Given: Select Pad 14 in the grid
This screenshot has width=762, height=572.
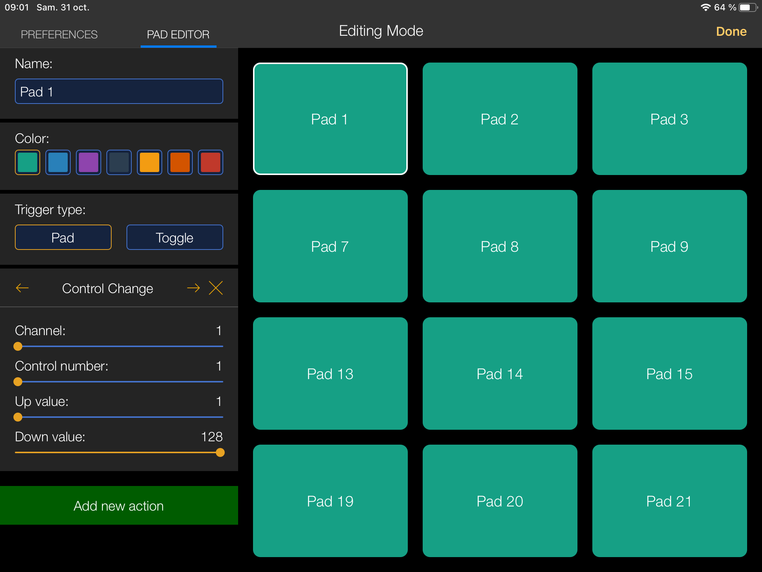Looking at the screenshot, I should click(500, 374).
